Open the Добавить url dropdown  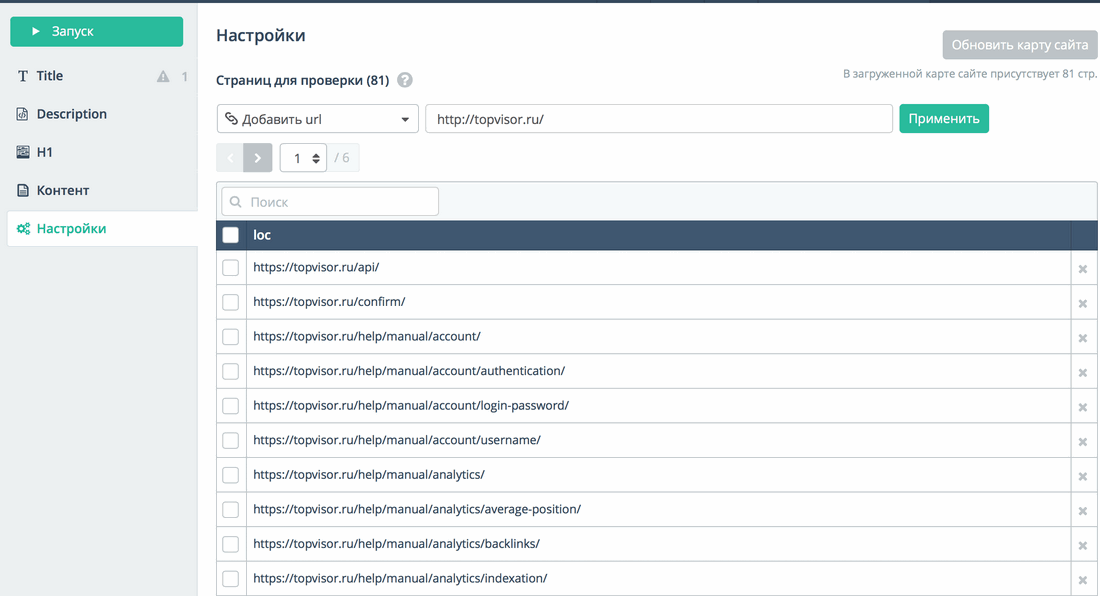point(317,119)
